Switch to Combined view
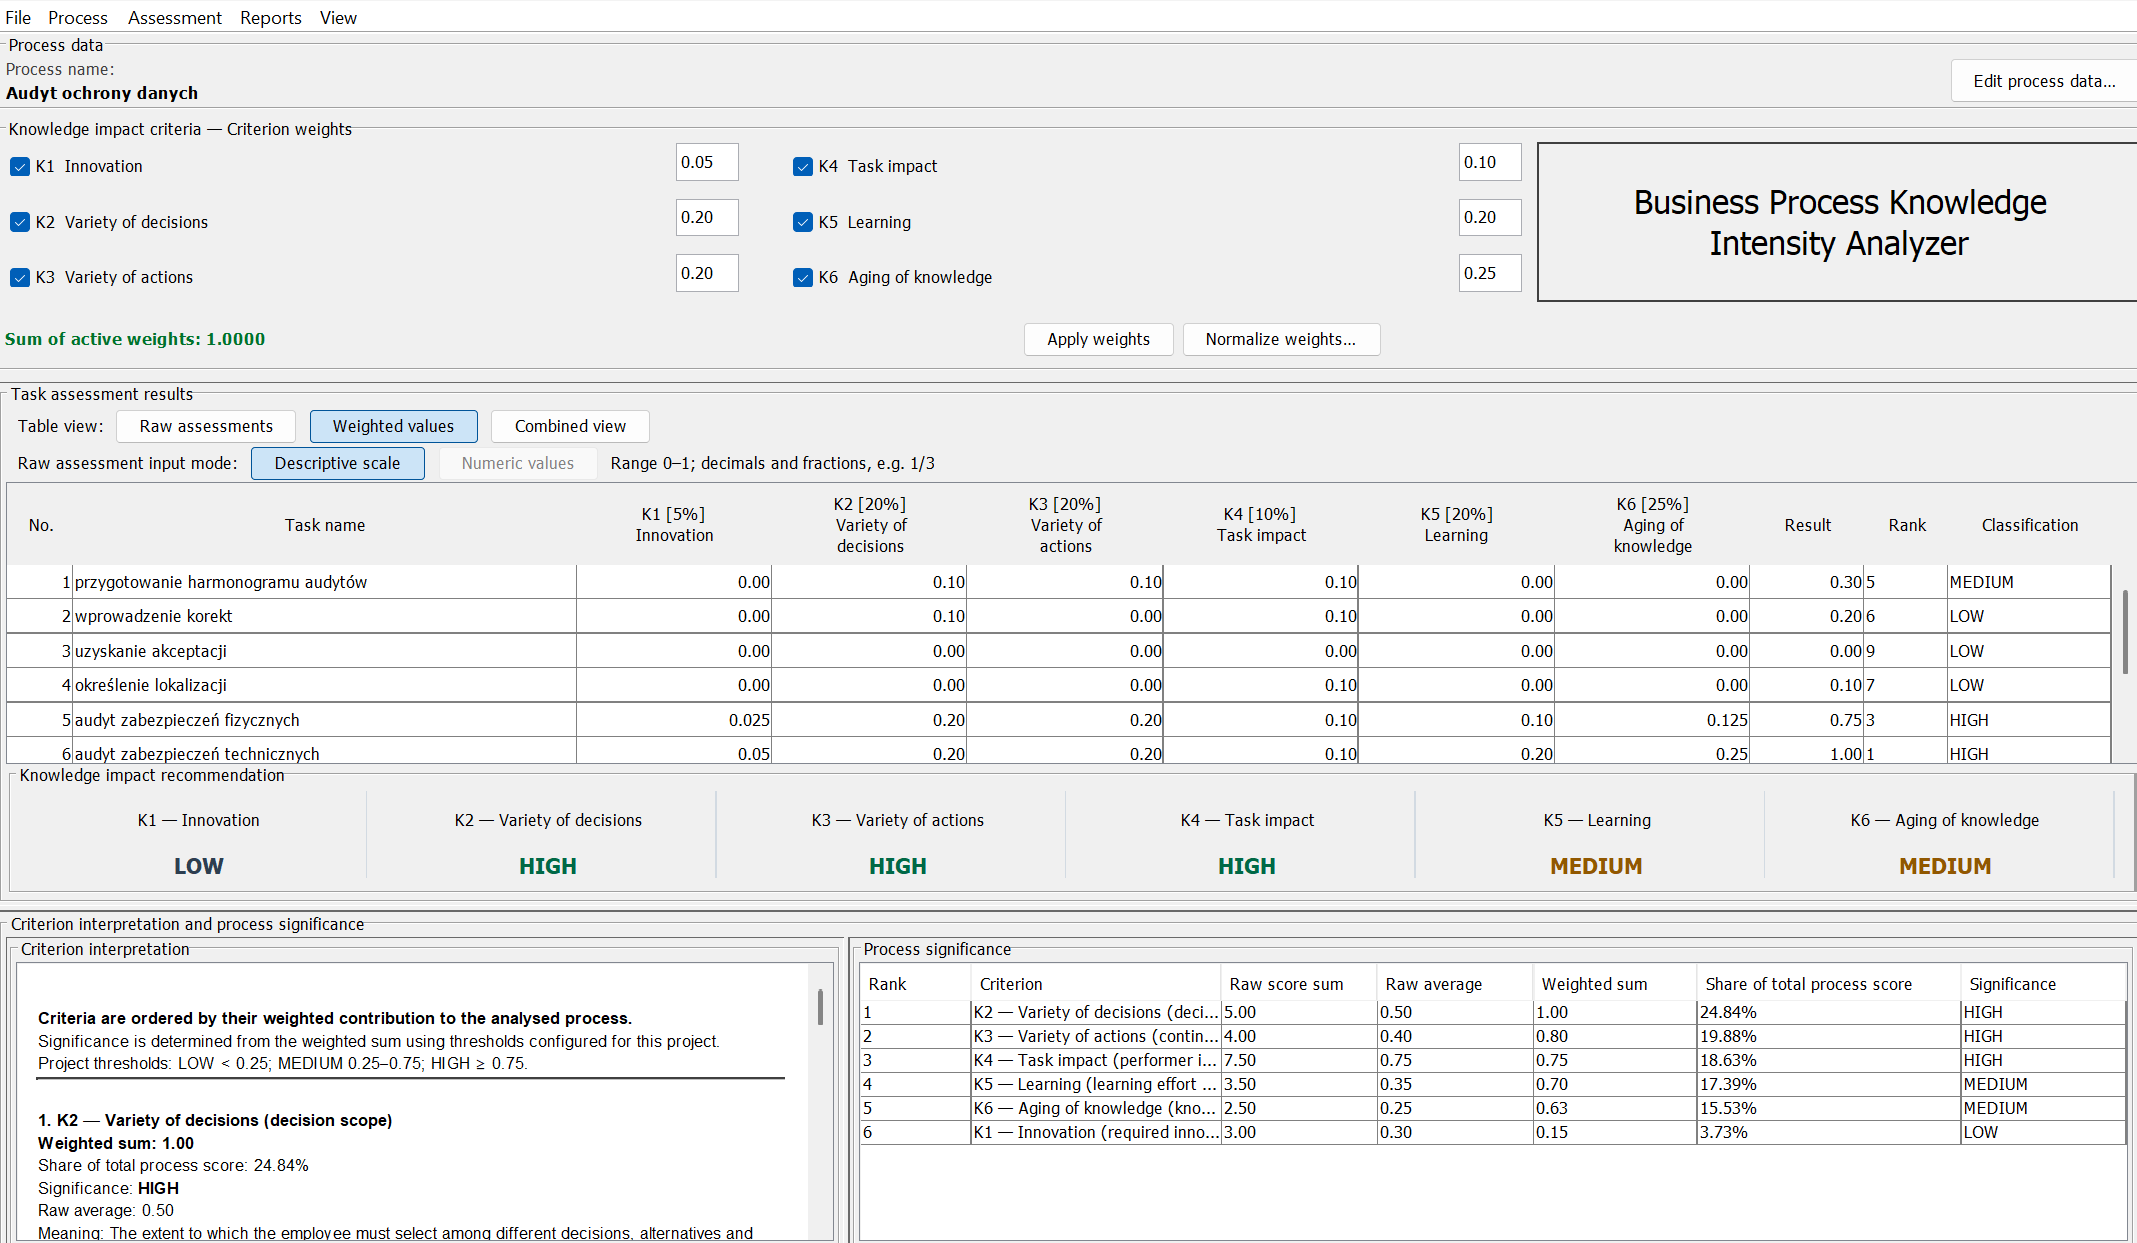This screenshot has width=2137, height=1243. (570, 426)
